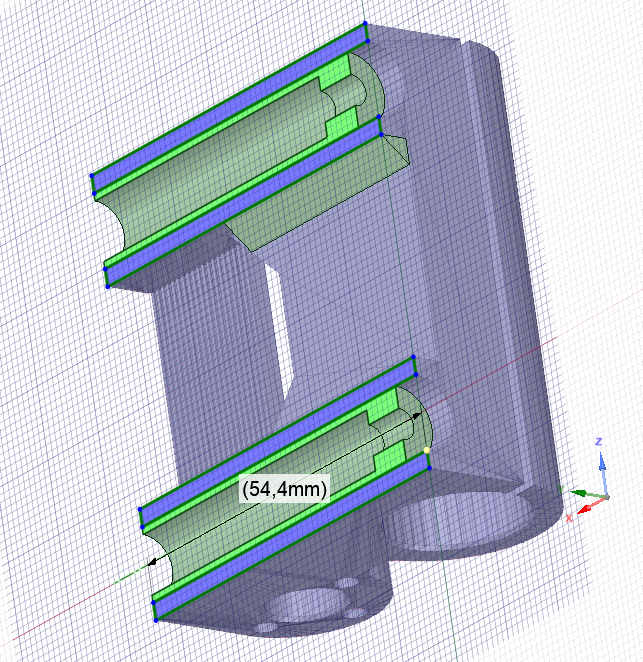Click the green Y axis arrow

click(580, 492)
